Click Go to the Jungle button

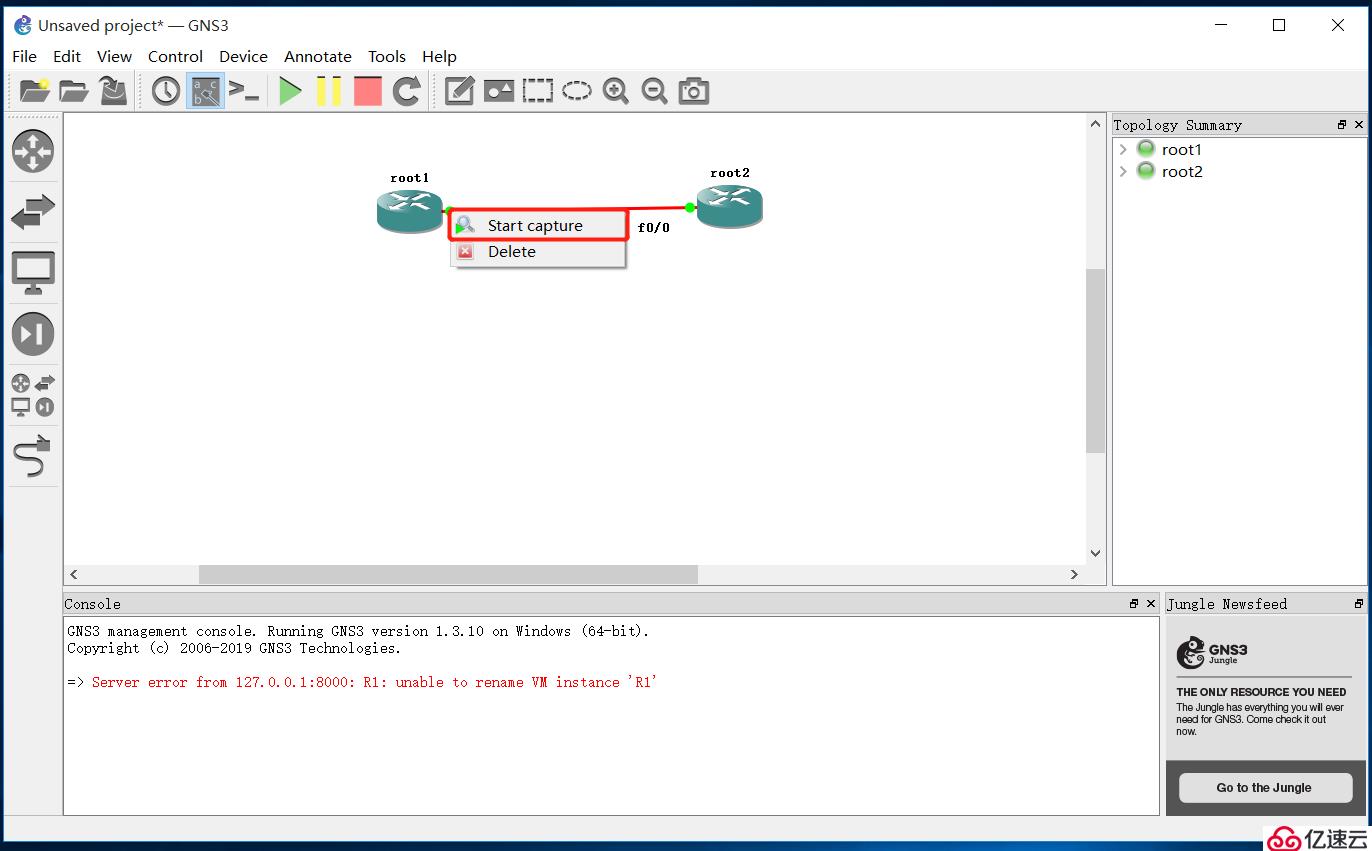click(x=1264, y=788)
